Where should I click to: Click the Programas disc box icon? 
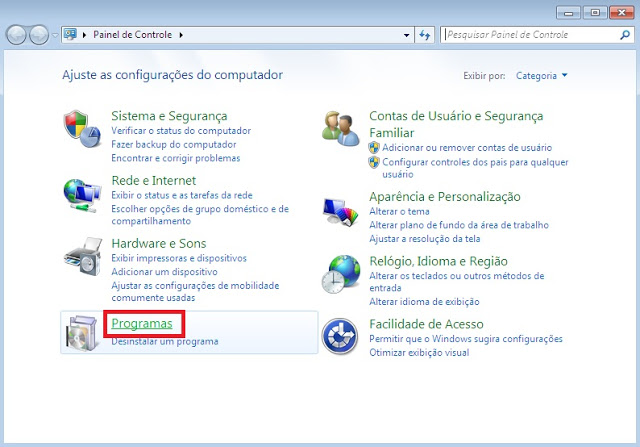coord(83,333)
